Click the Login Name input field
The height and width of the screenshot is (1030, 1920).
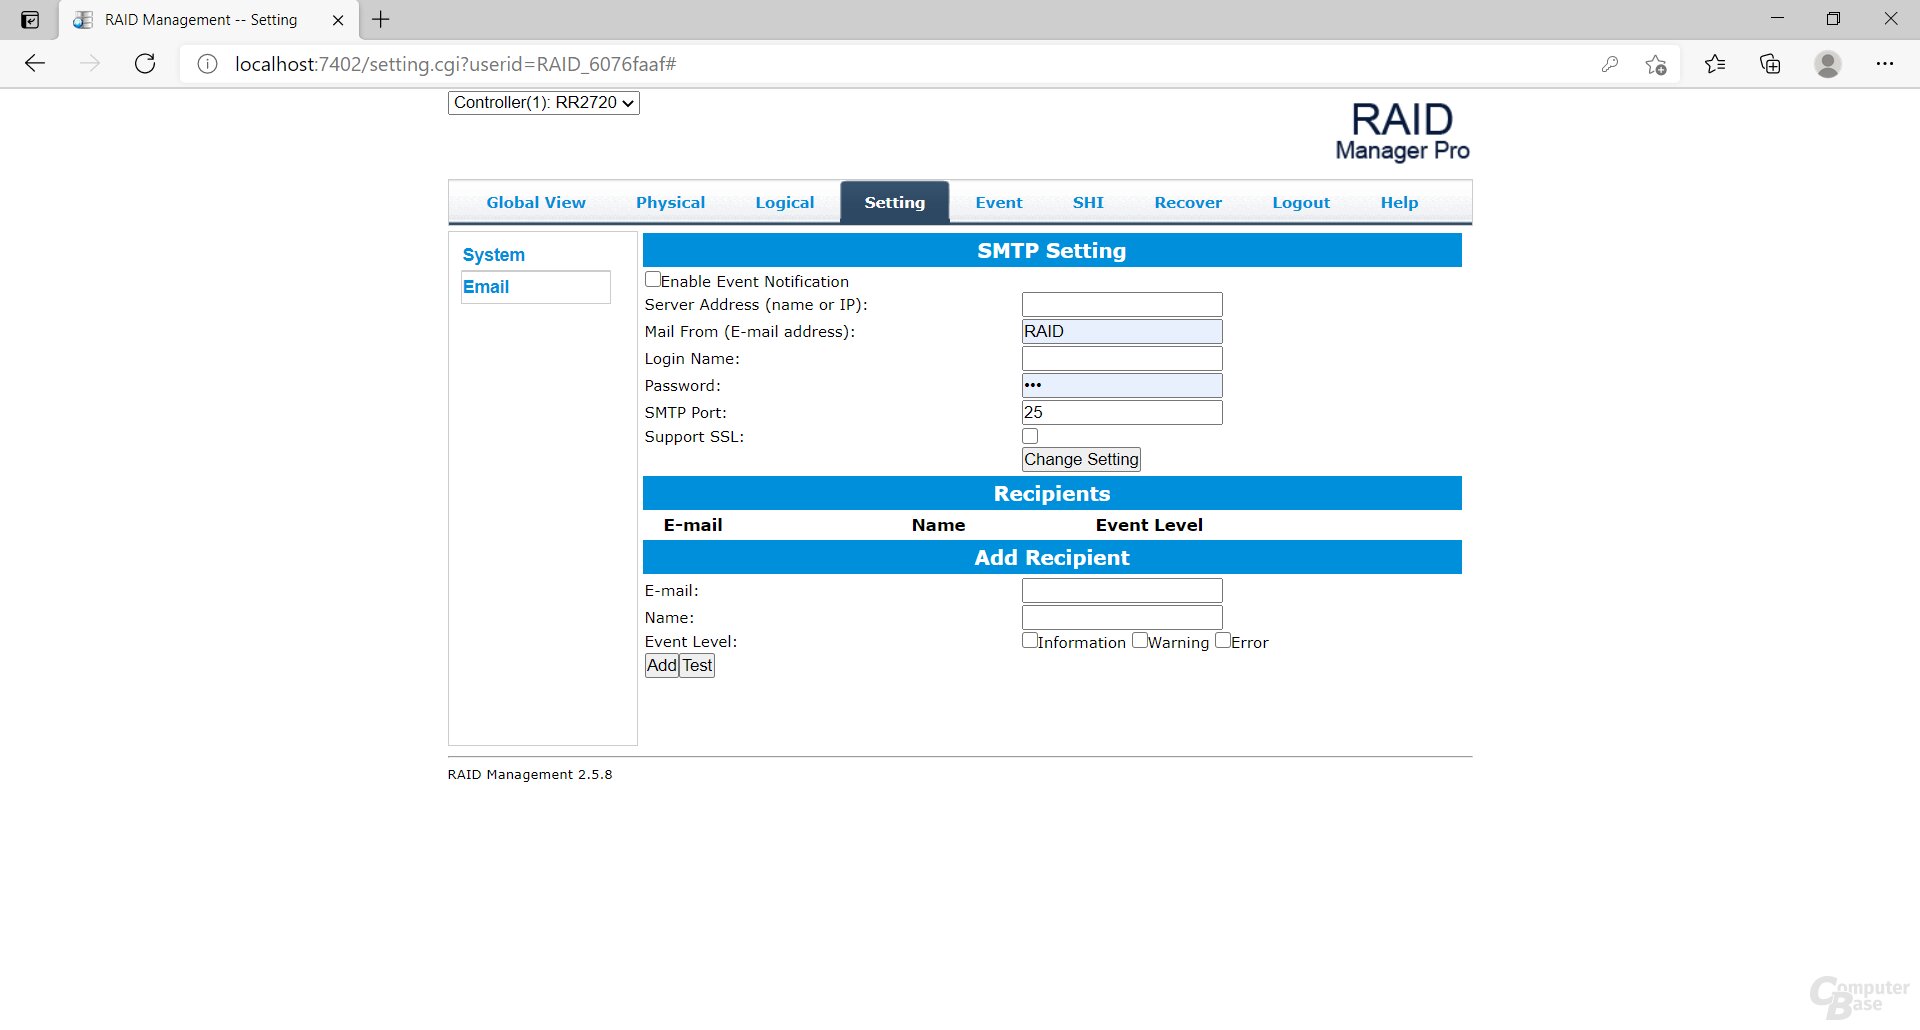pyautogui.click(x=1122, y=358)
